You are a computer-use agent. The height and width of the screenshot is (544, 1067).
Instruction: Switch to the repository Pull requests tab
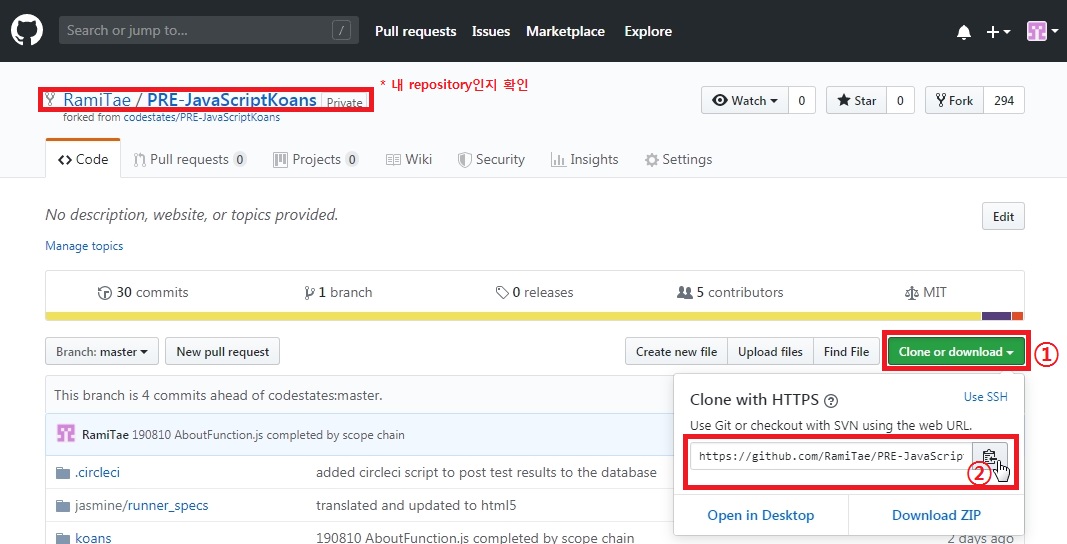tap(190, 159)
